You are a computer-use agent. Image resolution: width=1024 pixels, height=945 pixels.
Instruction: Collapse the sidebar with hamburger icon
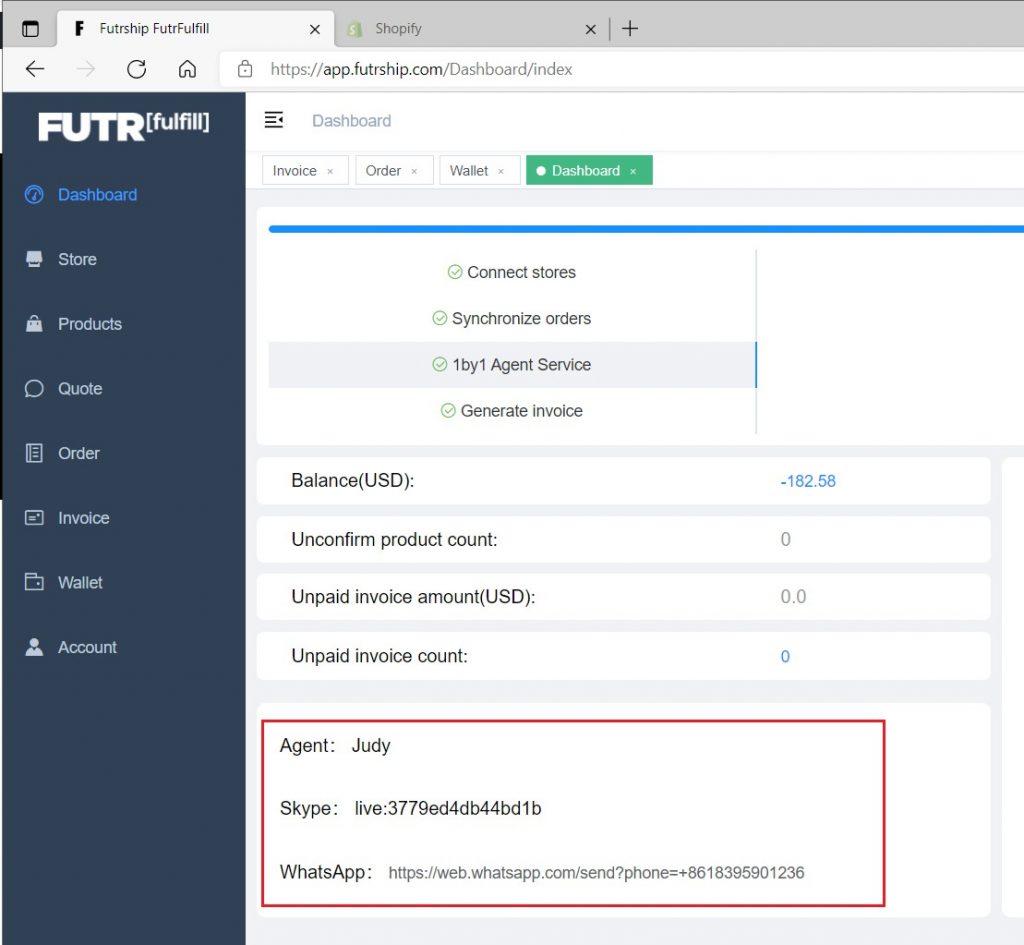pos(274,120)
